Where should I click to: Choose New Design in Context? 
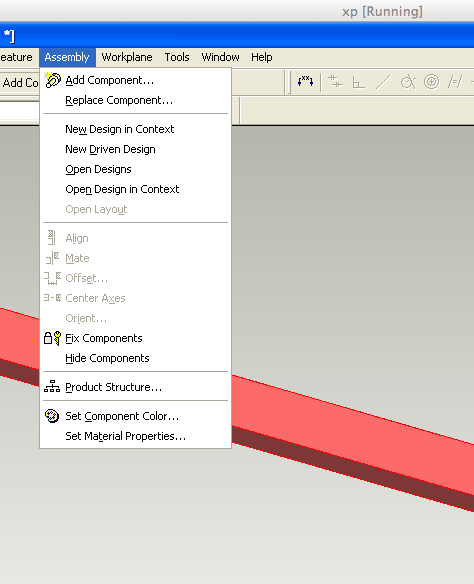[x=136, y=129]
